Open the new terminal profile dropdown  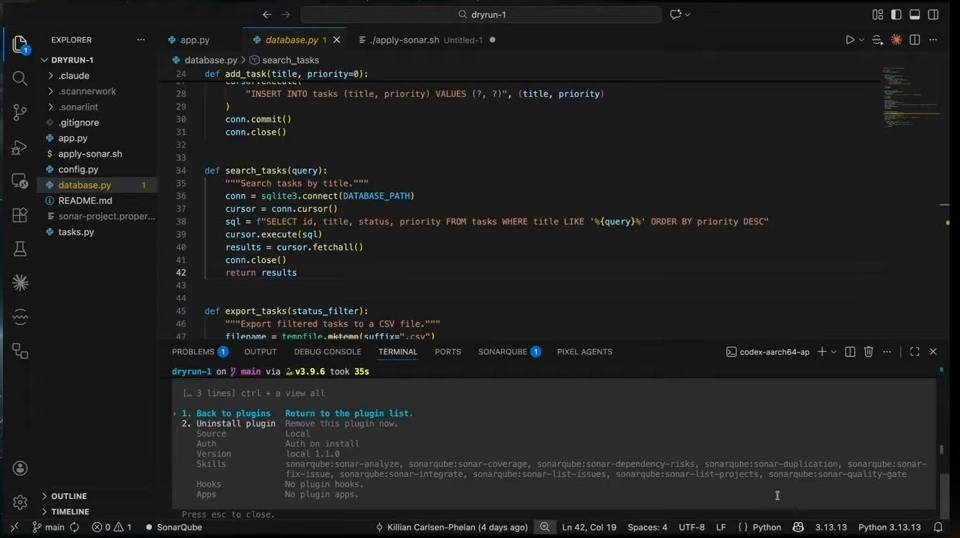(834, 352)
